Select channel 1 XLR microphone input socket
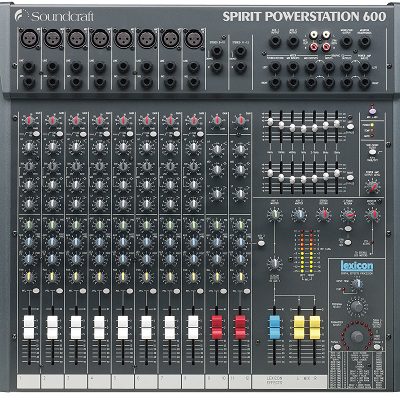The height and width of the screenshot is (400, 400). (x=29, y=38)
